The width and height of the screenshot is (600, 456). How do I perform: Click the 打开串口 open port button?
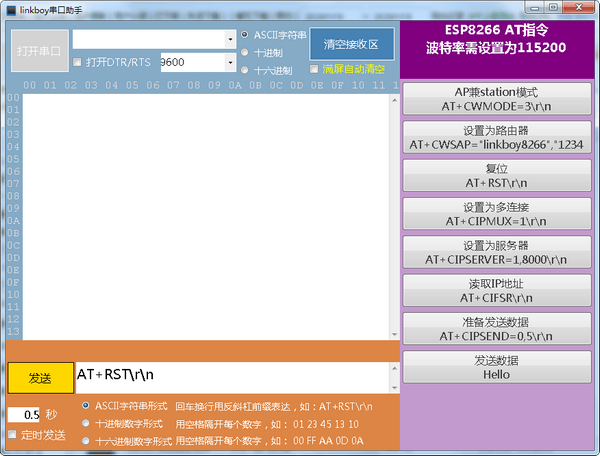coord(40,50)
